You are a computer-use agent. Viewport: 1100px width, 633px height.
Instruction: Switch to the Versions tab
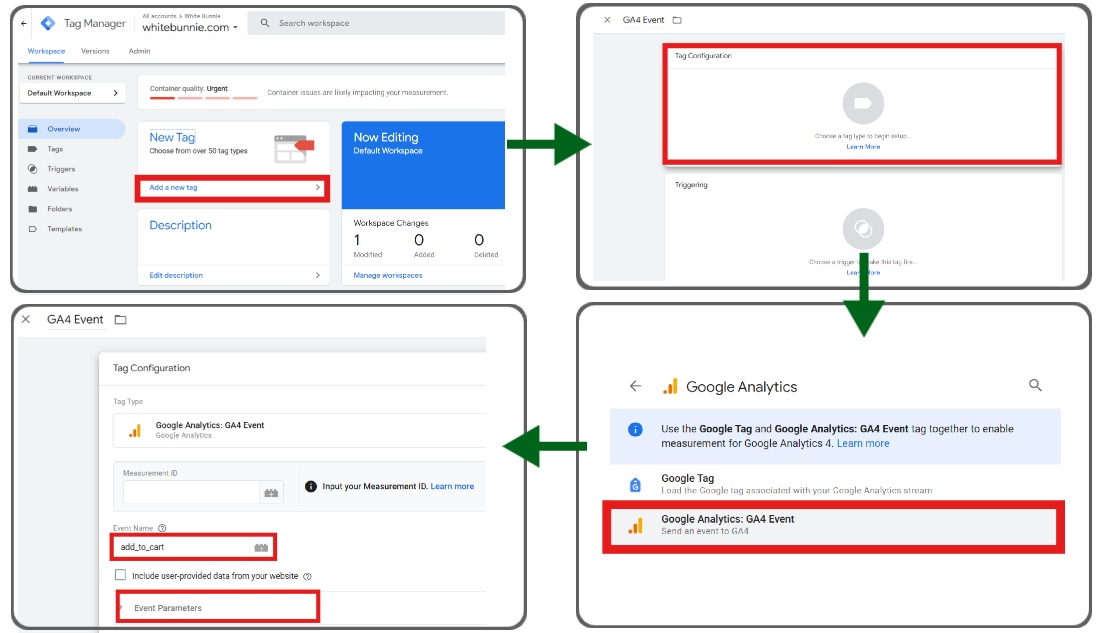(x=95, y=51)
